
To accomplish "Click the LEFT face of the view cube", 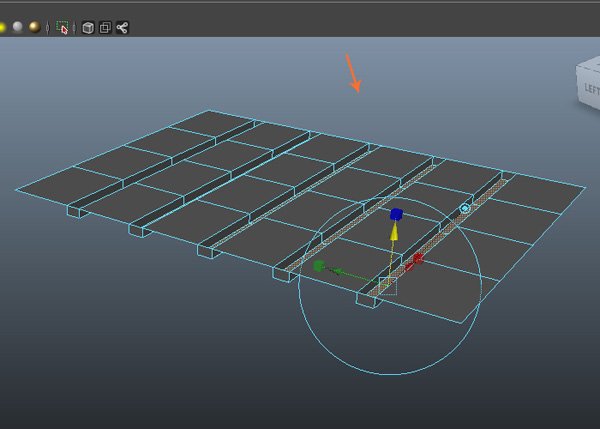I will pyautogui.click(x=590, y=88).
